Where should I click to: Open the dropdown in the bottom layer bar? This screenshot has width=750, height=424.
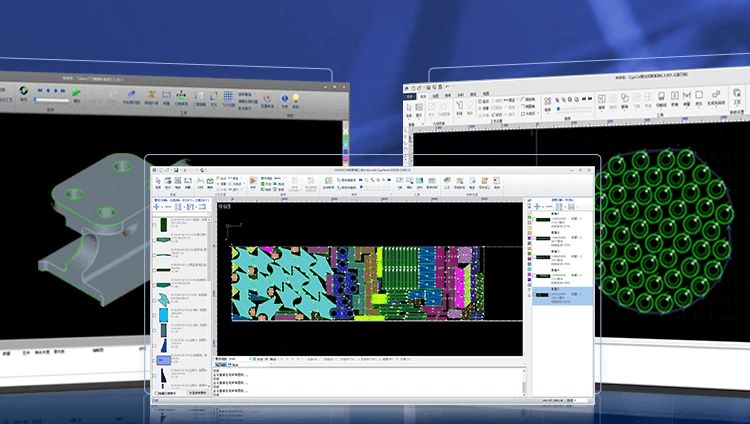click(x=238, y=358)
